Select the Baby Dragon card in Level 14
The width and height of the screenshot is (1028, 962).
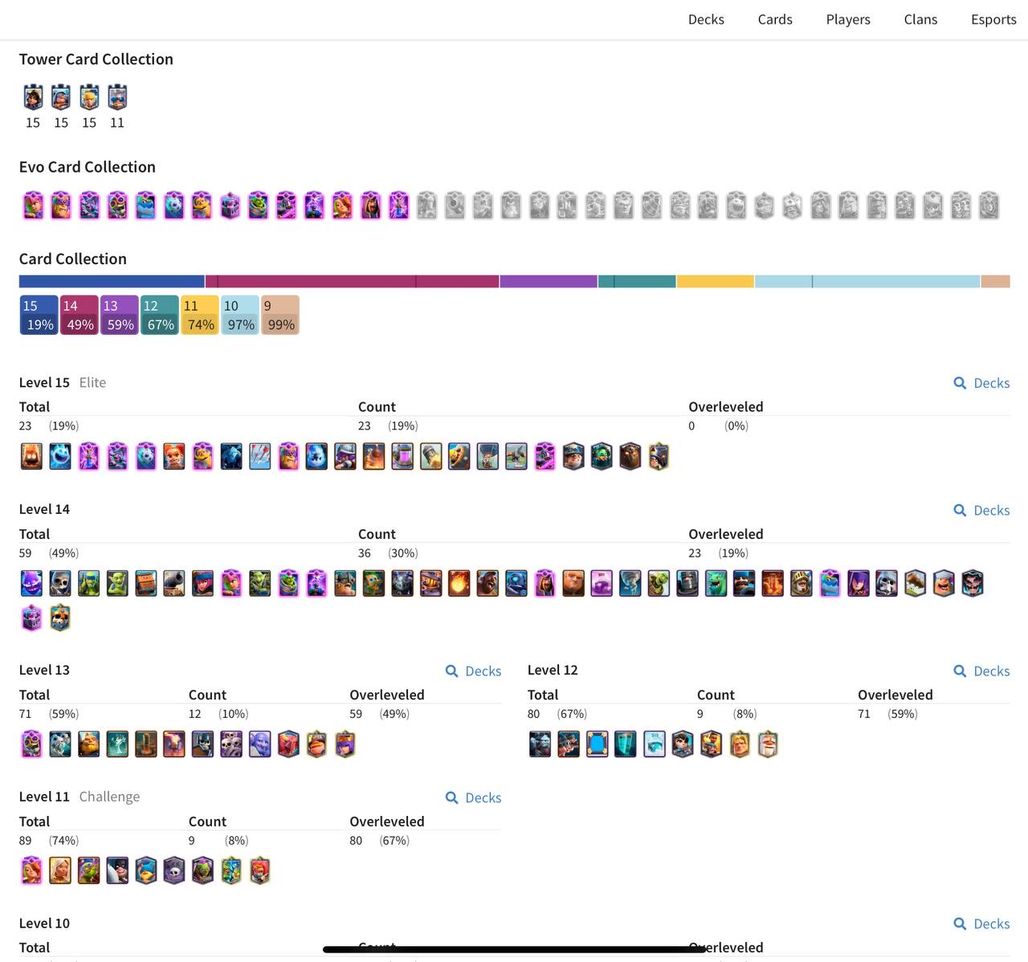716,584
